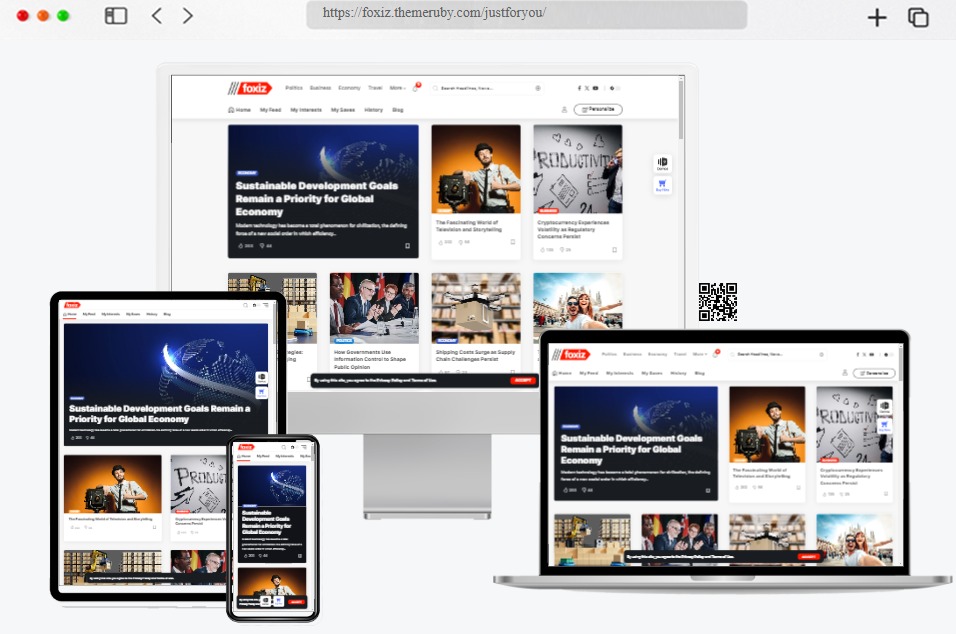Click the Personalize button
This screenshot has width=956, height=634.
(600, 109)
